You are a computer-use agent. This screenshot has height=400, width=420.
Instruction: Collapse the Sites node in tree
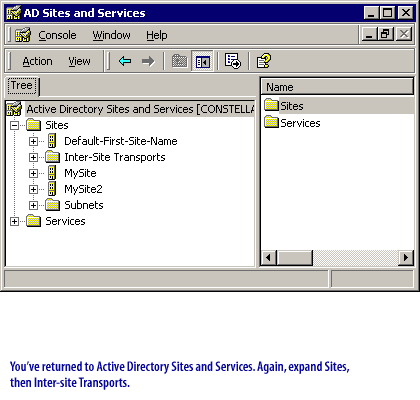[x=14, y=125]
